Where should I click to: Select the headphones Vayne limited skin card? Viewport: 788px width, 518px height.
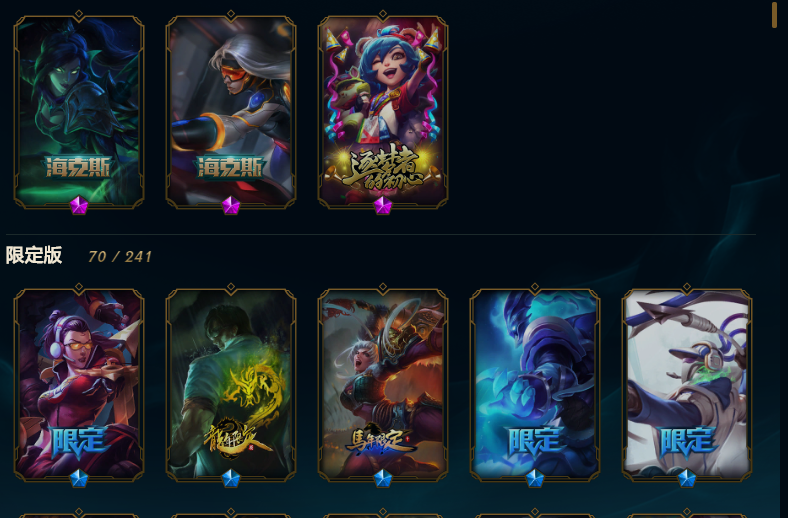coord(79,384)
